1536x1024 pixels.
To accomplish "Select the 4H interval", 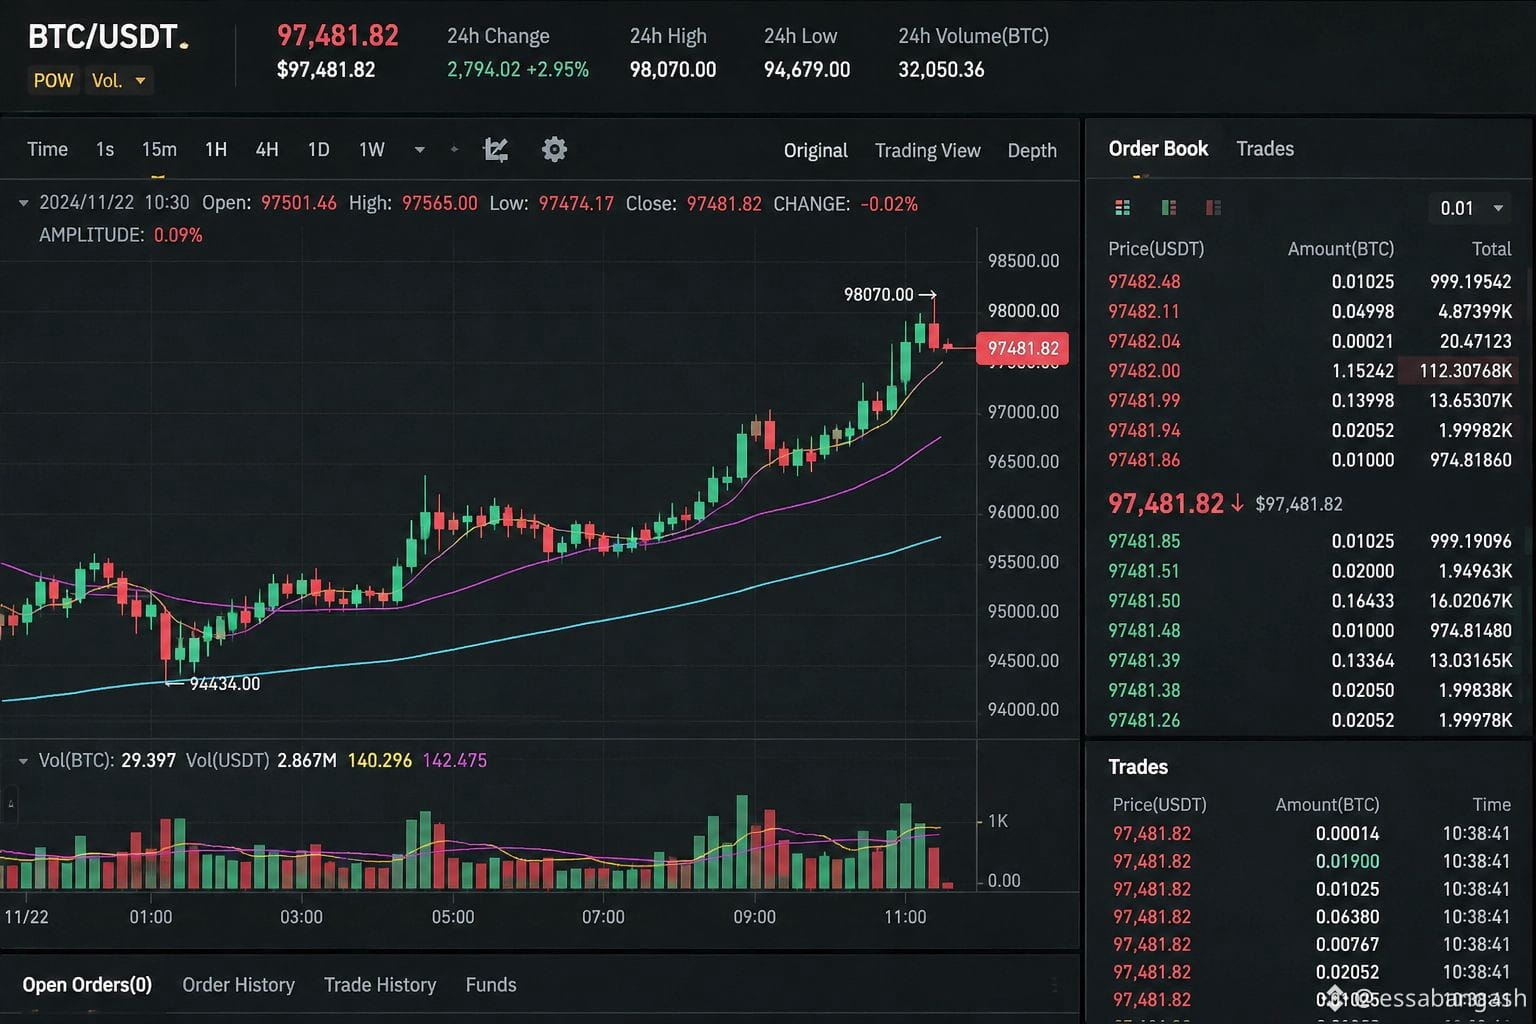I will pos(267,150).
